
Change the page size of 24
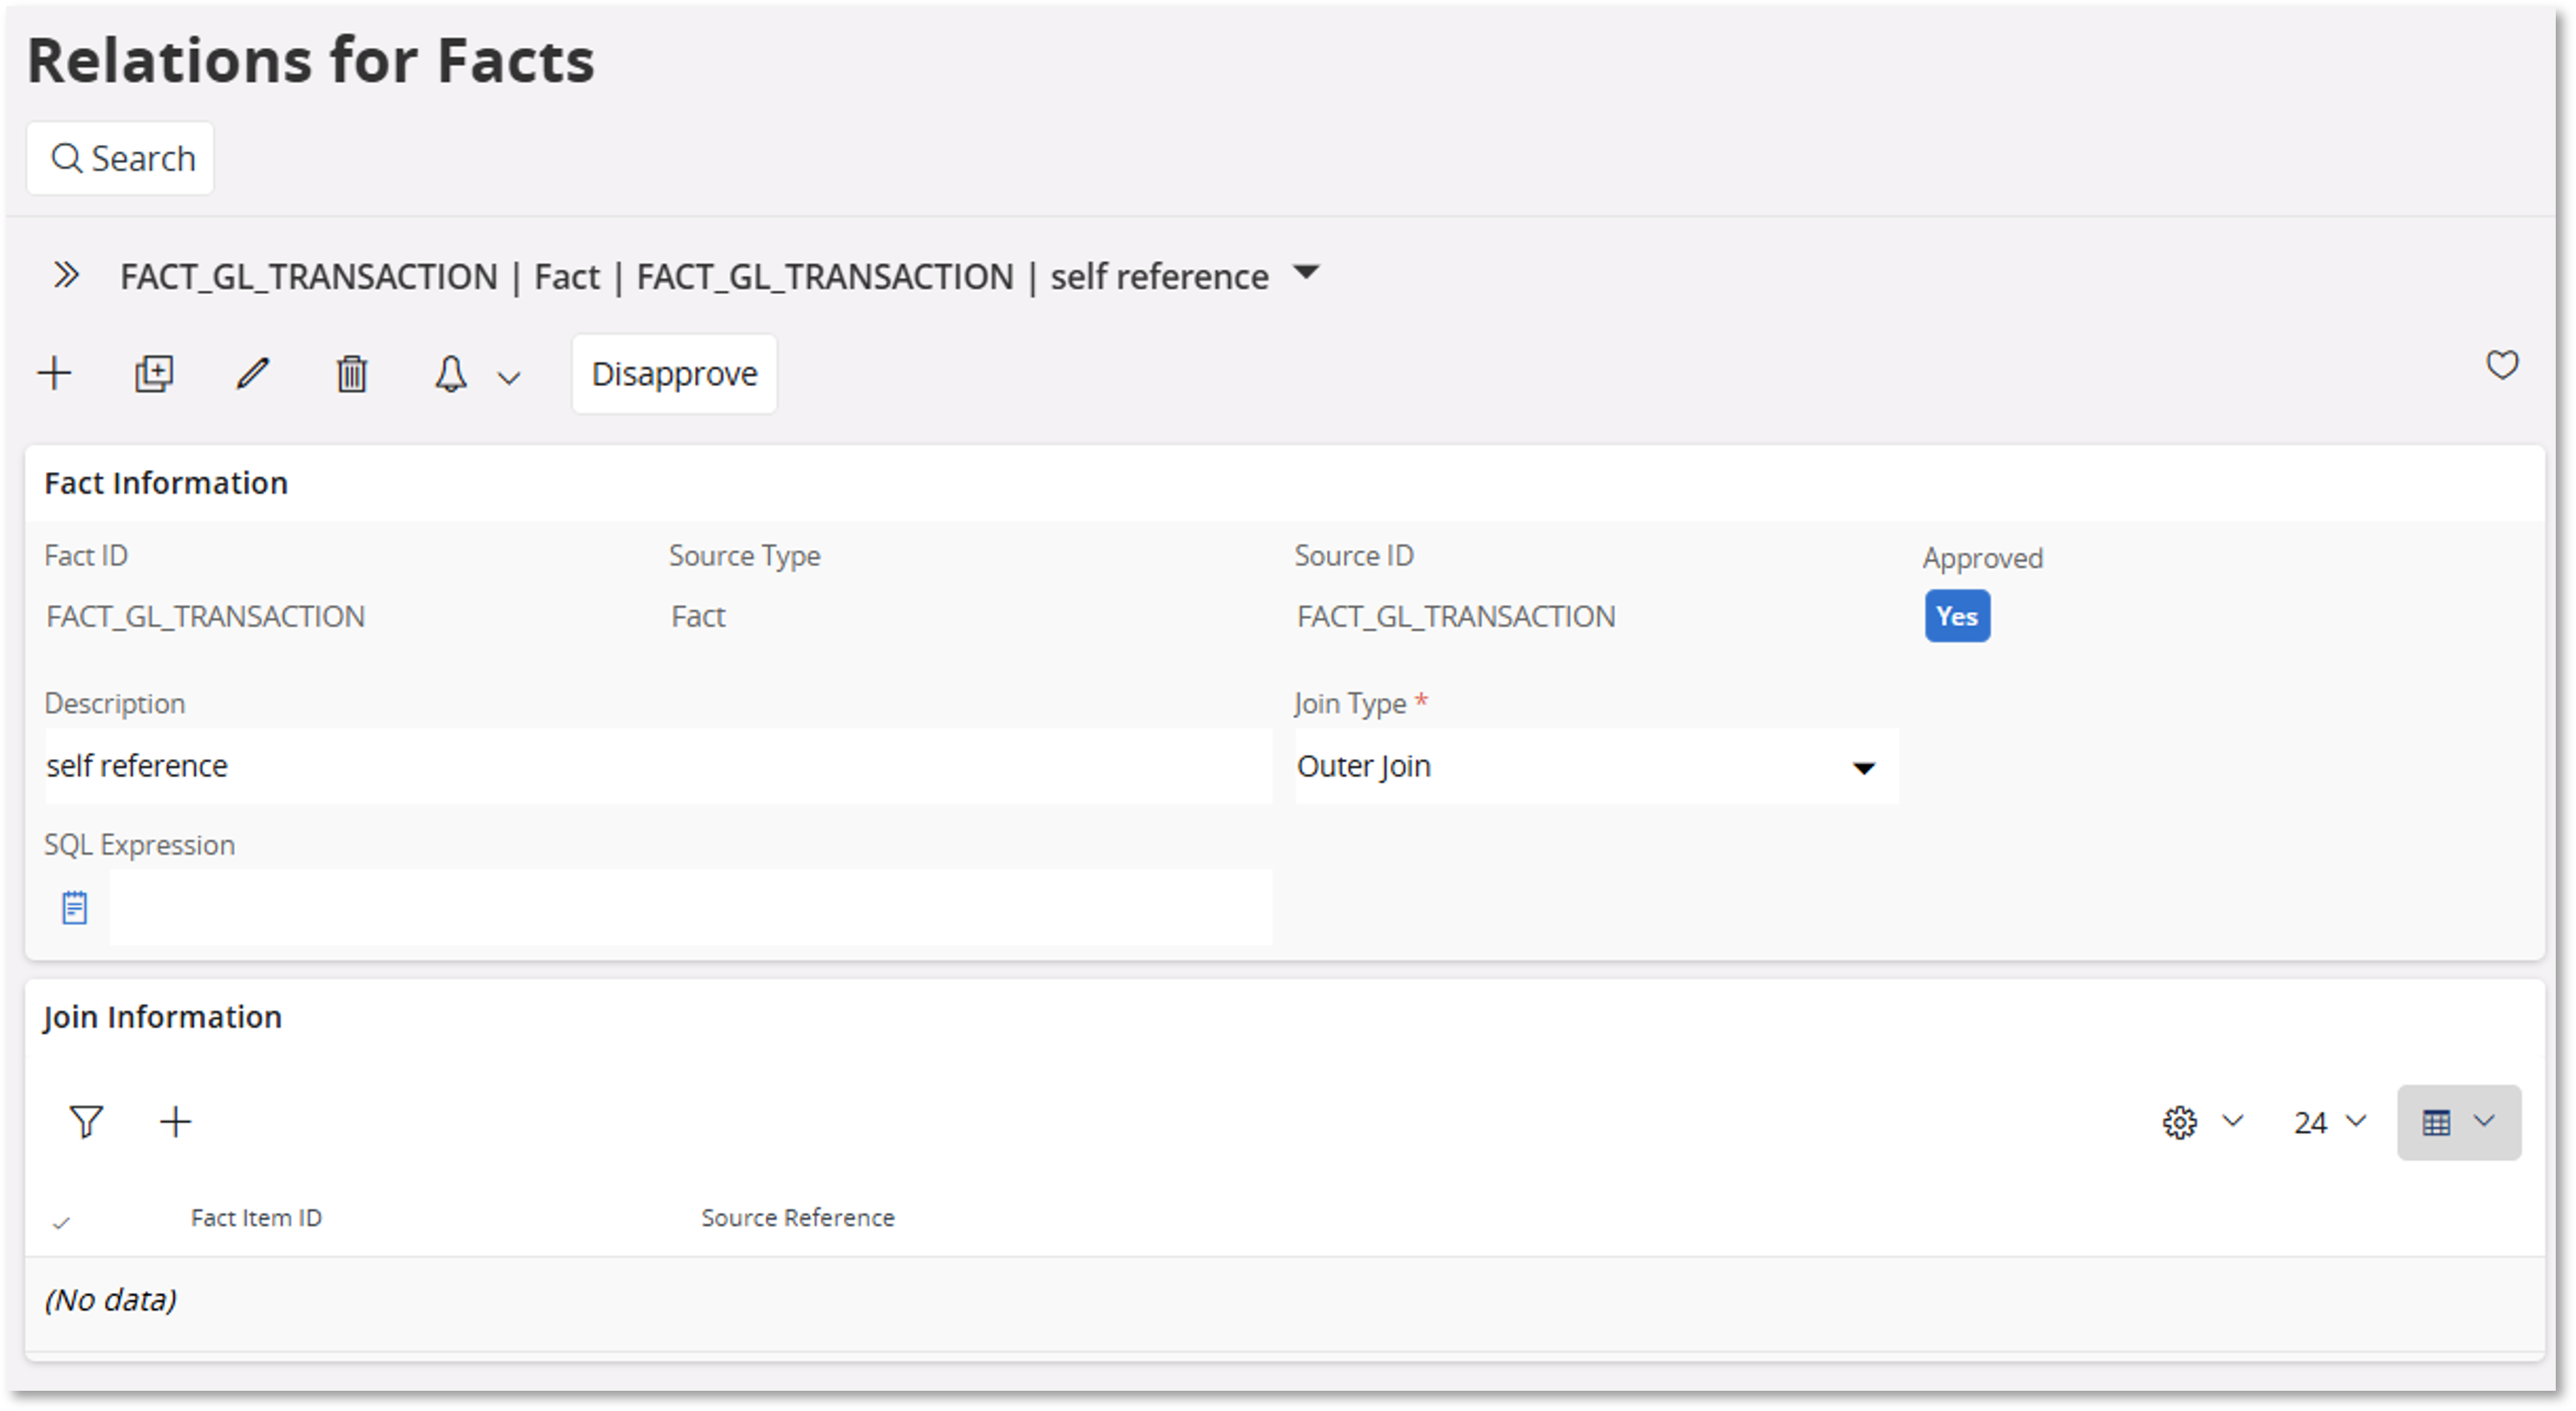tap(2330, 1122)
